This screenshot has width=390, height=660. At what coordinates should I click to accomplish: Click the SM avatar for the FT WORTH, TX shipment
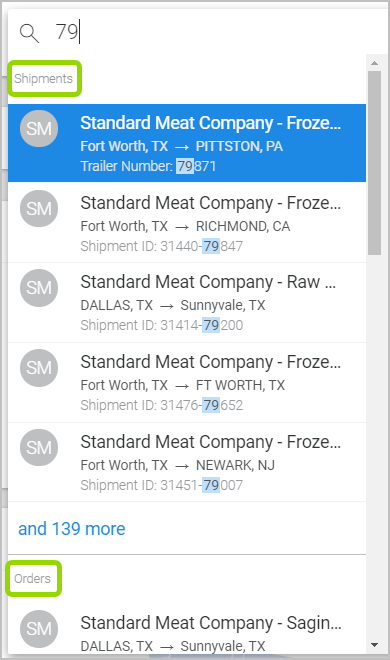click(39, 368)
